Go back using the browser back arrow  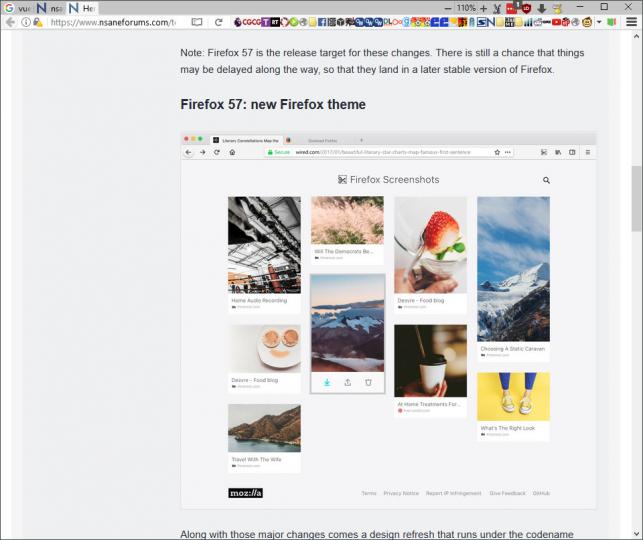(11, 22)
